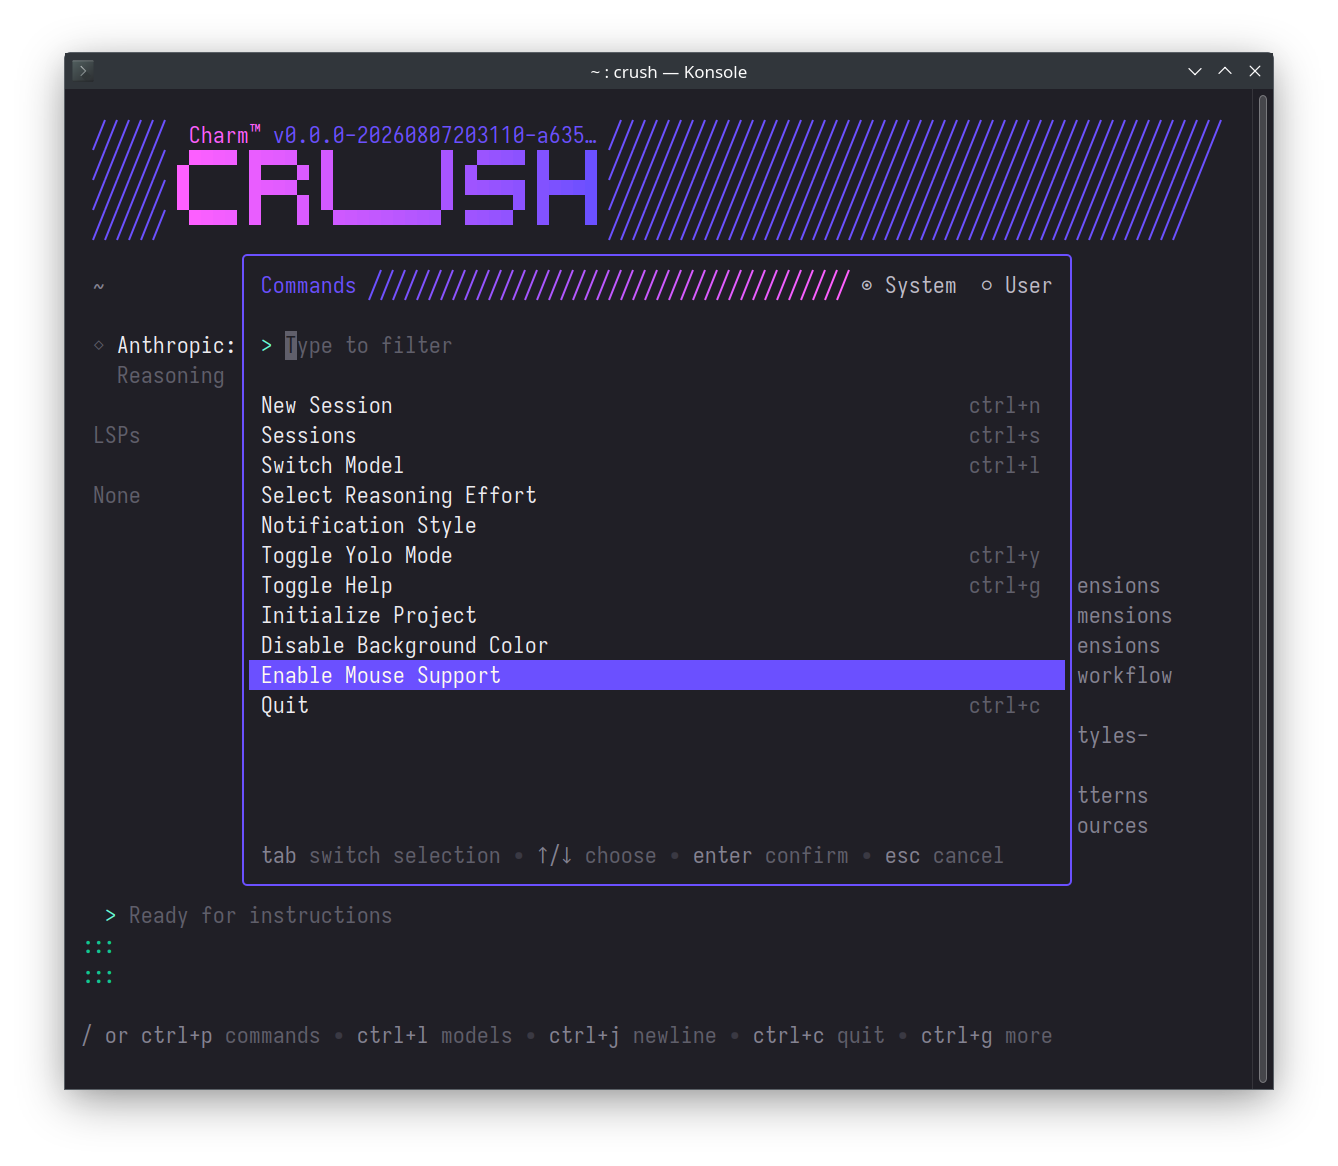Image resolution: width=1338 pixels, height=1166 pixels.
Task: Choose the Quit command
Action: pyautogui.click(x=656, y=706)
